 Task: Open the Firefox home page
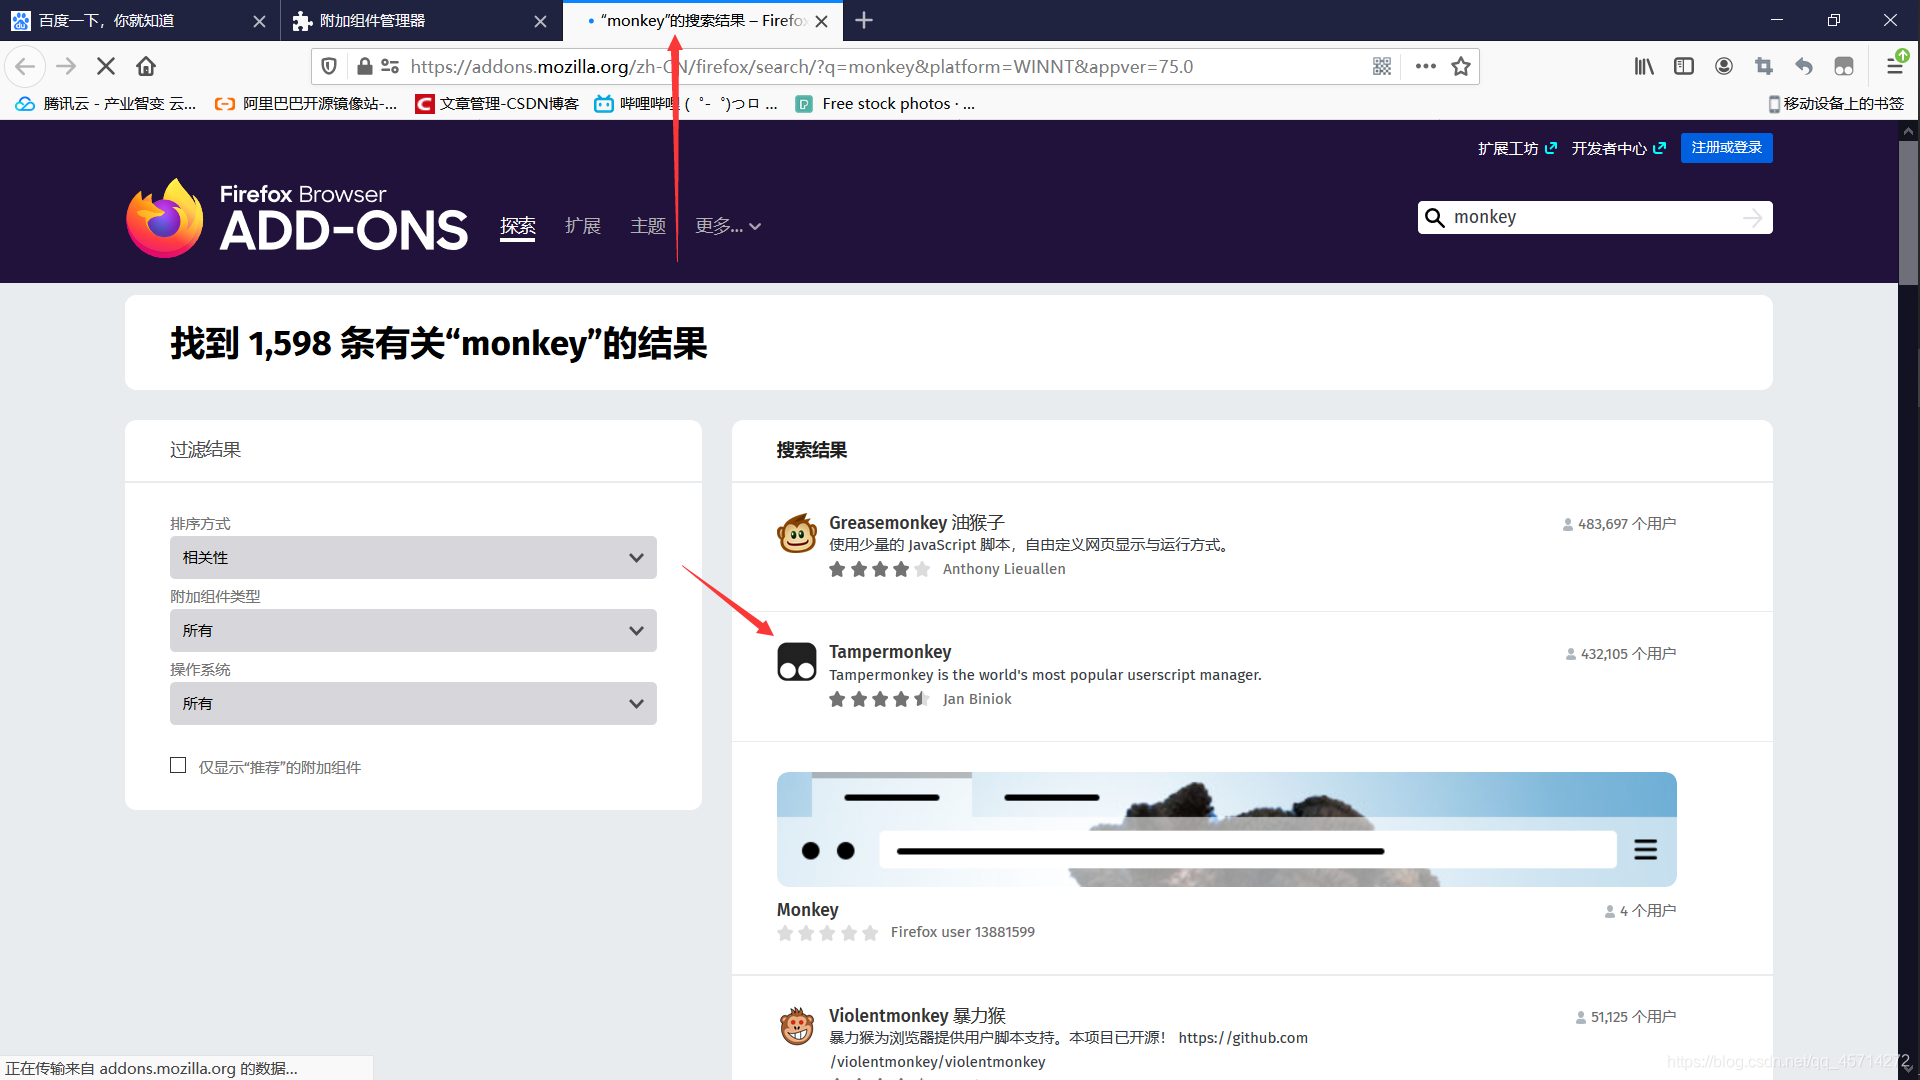[x=146, y=67]
